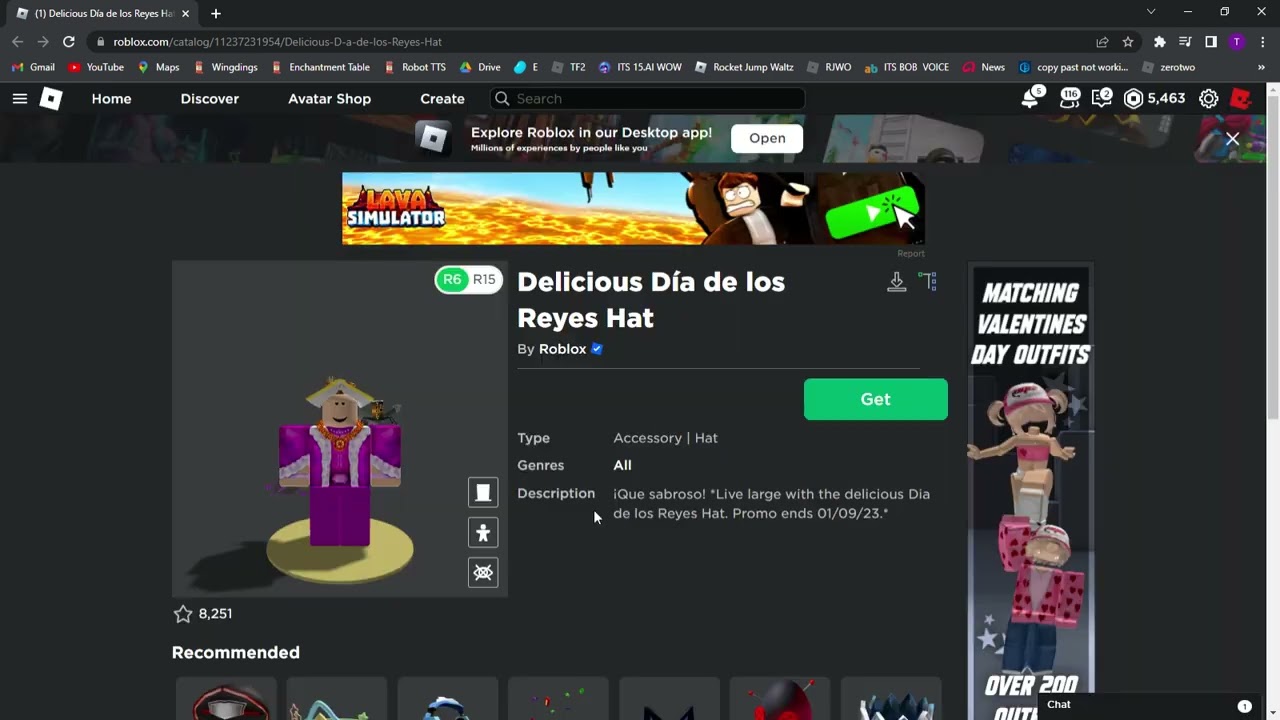The width and height of the screenshot is (1280, 720).
Task: Click the 2D thumbnail view button
Action: 483,492
